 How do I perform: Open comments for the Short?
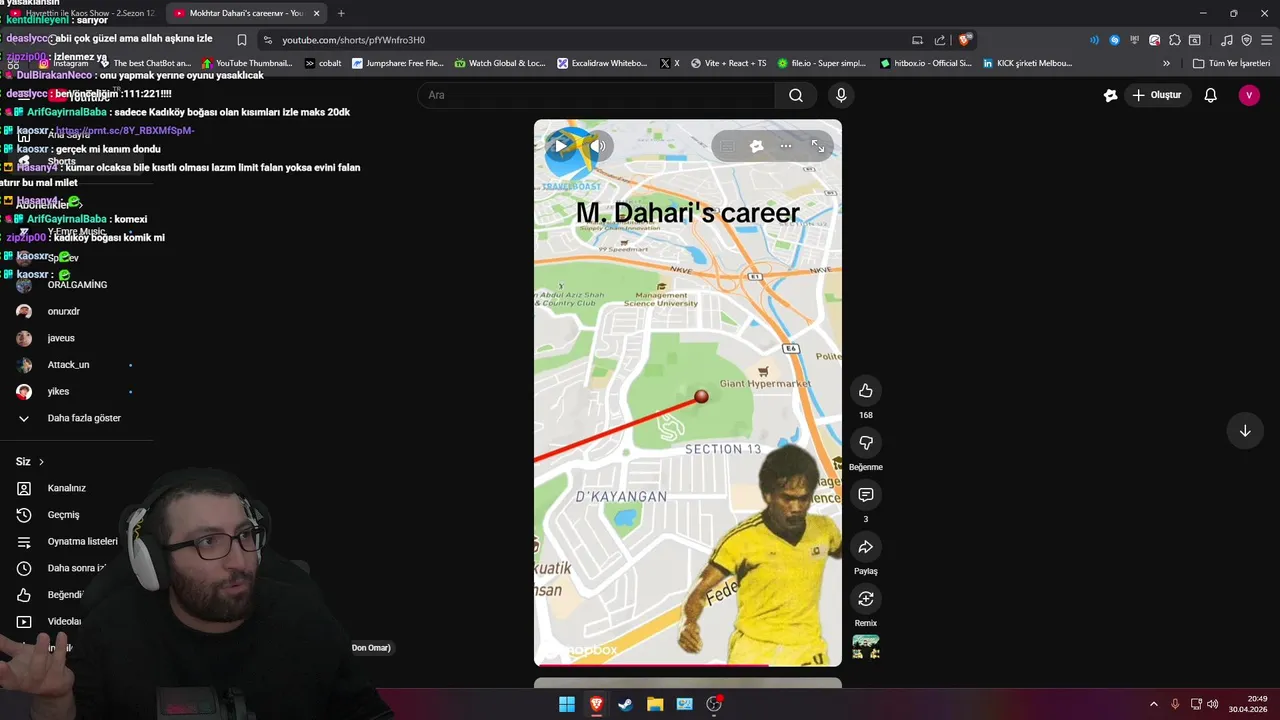[866, 495]
